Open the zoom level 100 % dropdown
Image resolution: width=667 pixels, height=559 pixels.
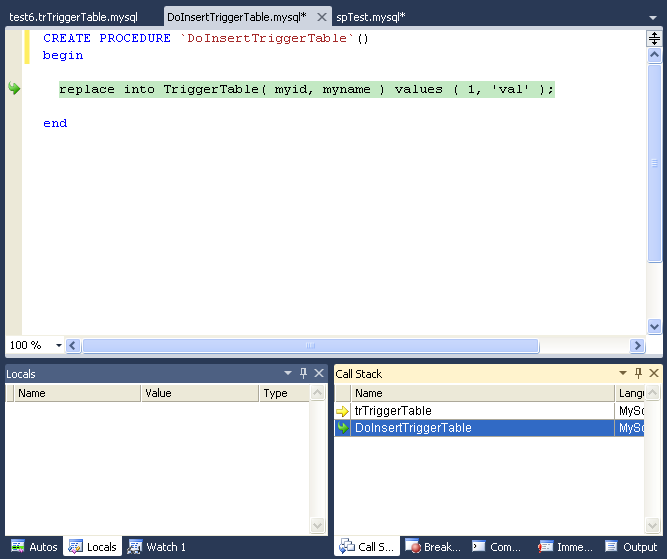point(59,346)
